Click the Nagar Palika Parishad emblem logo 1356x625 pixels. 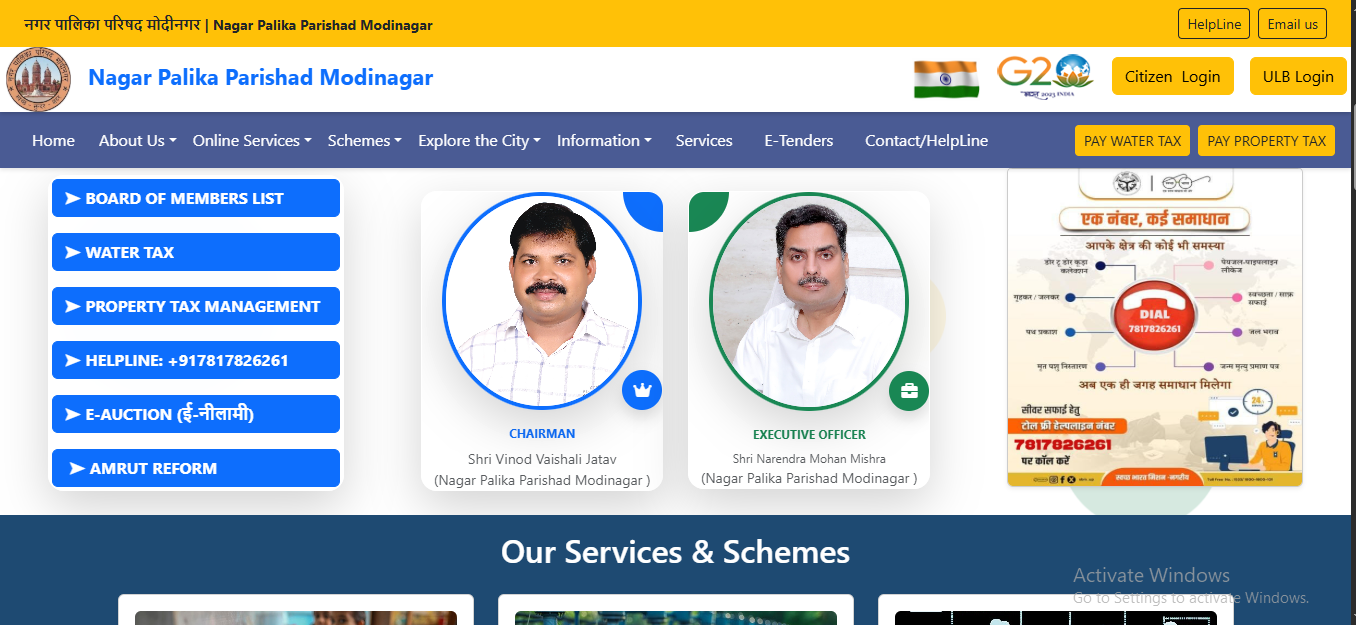[39, 79]
